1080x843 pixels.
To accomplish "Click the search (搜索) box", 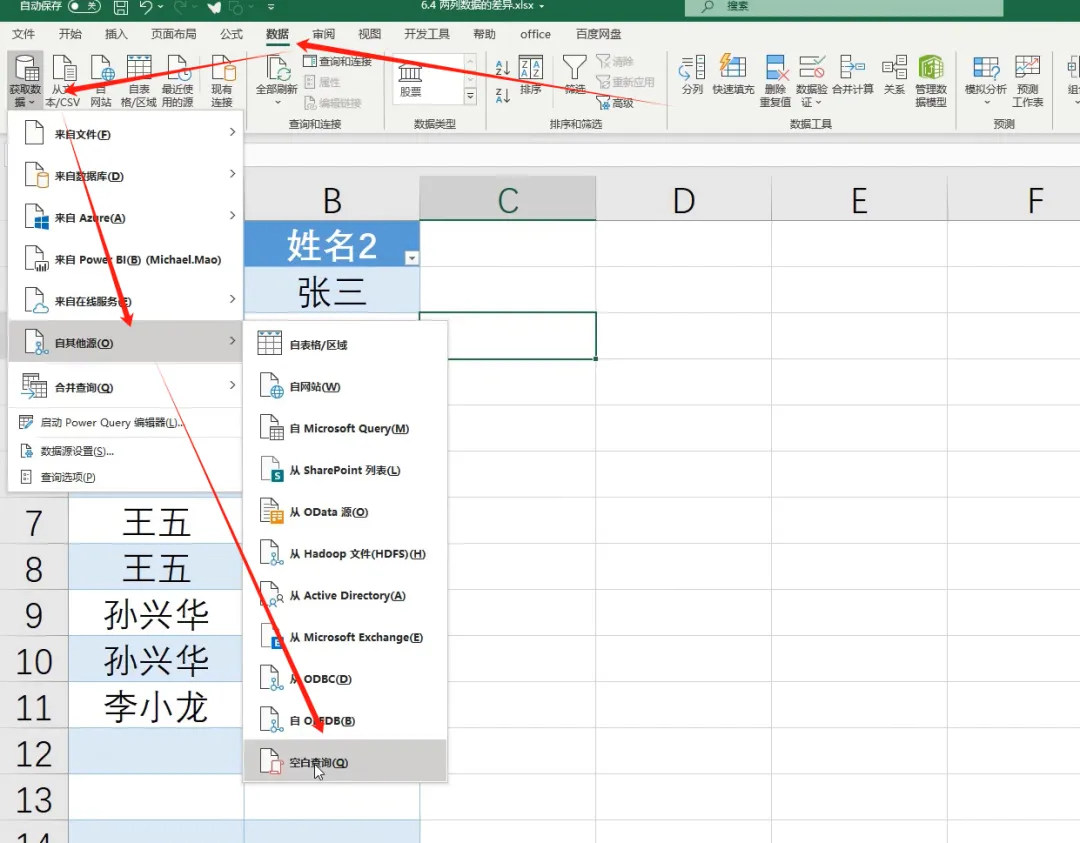I will [844, 7].
